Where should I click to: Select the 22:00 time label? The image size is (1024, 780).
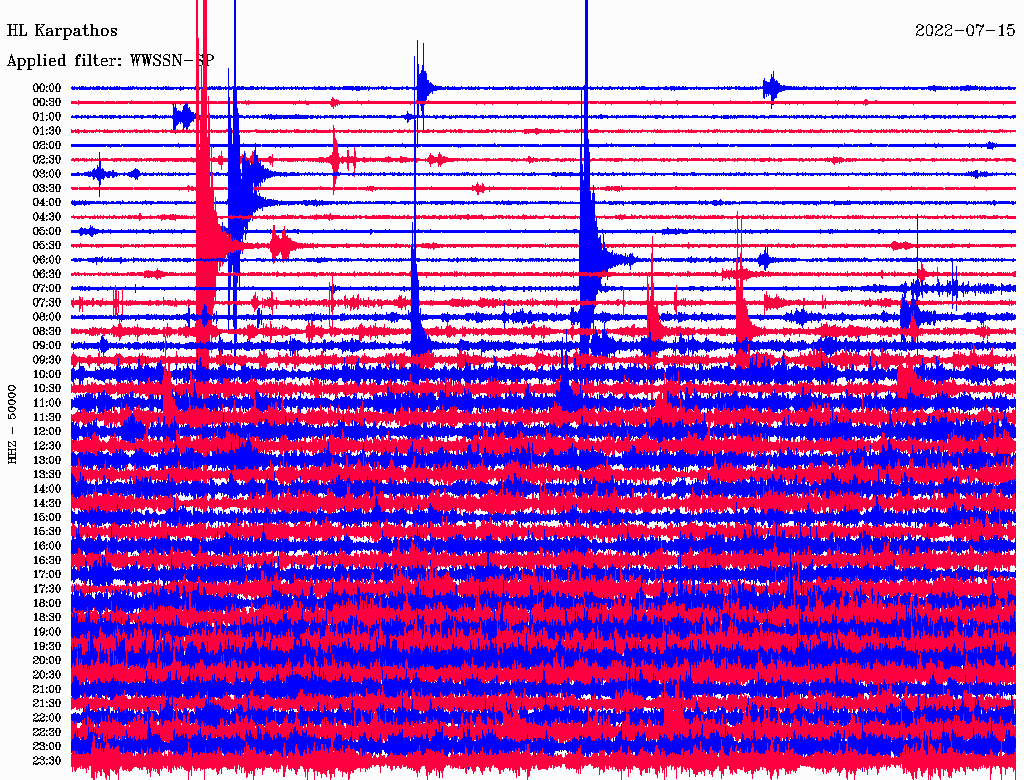47,717
